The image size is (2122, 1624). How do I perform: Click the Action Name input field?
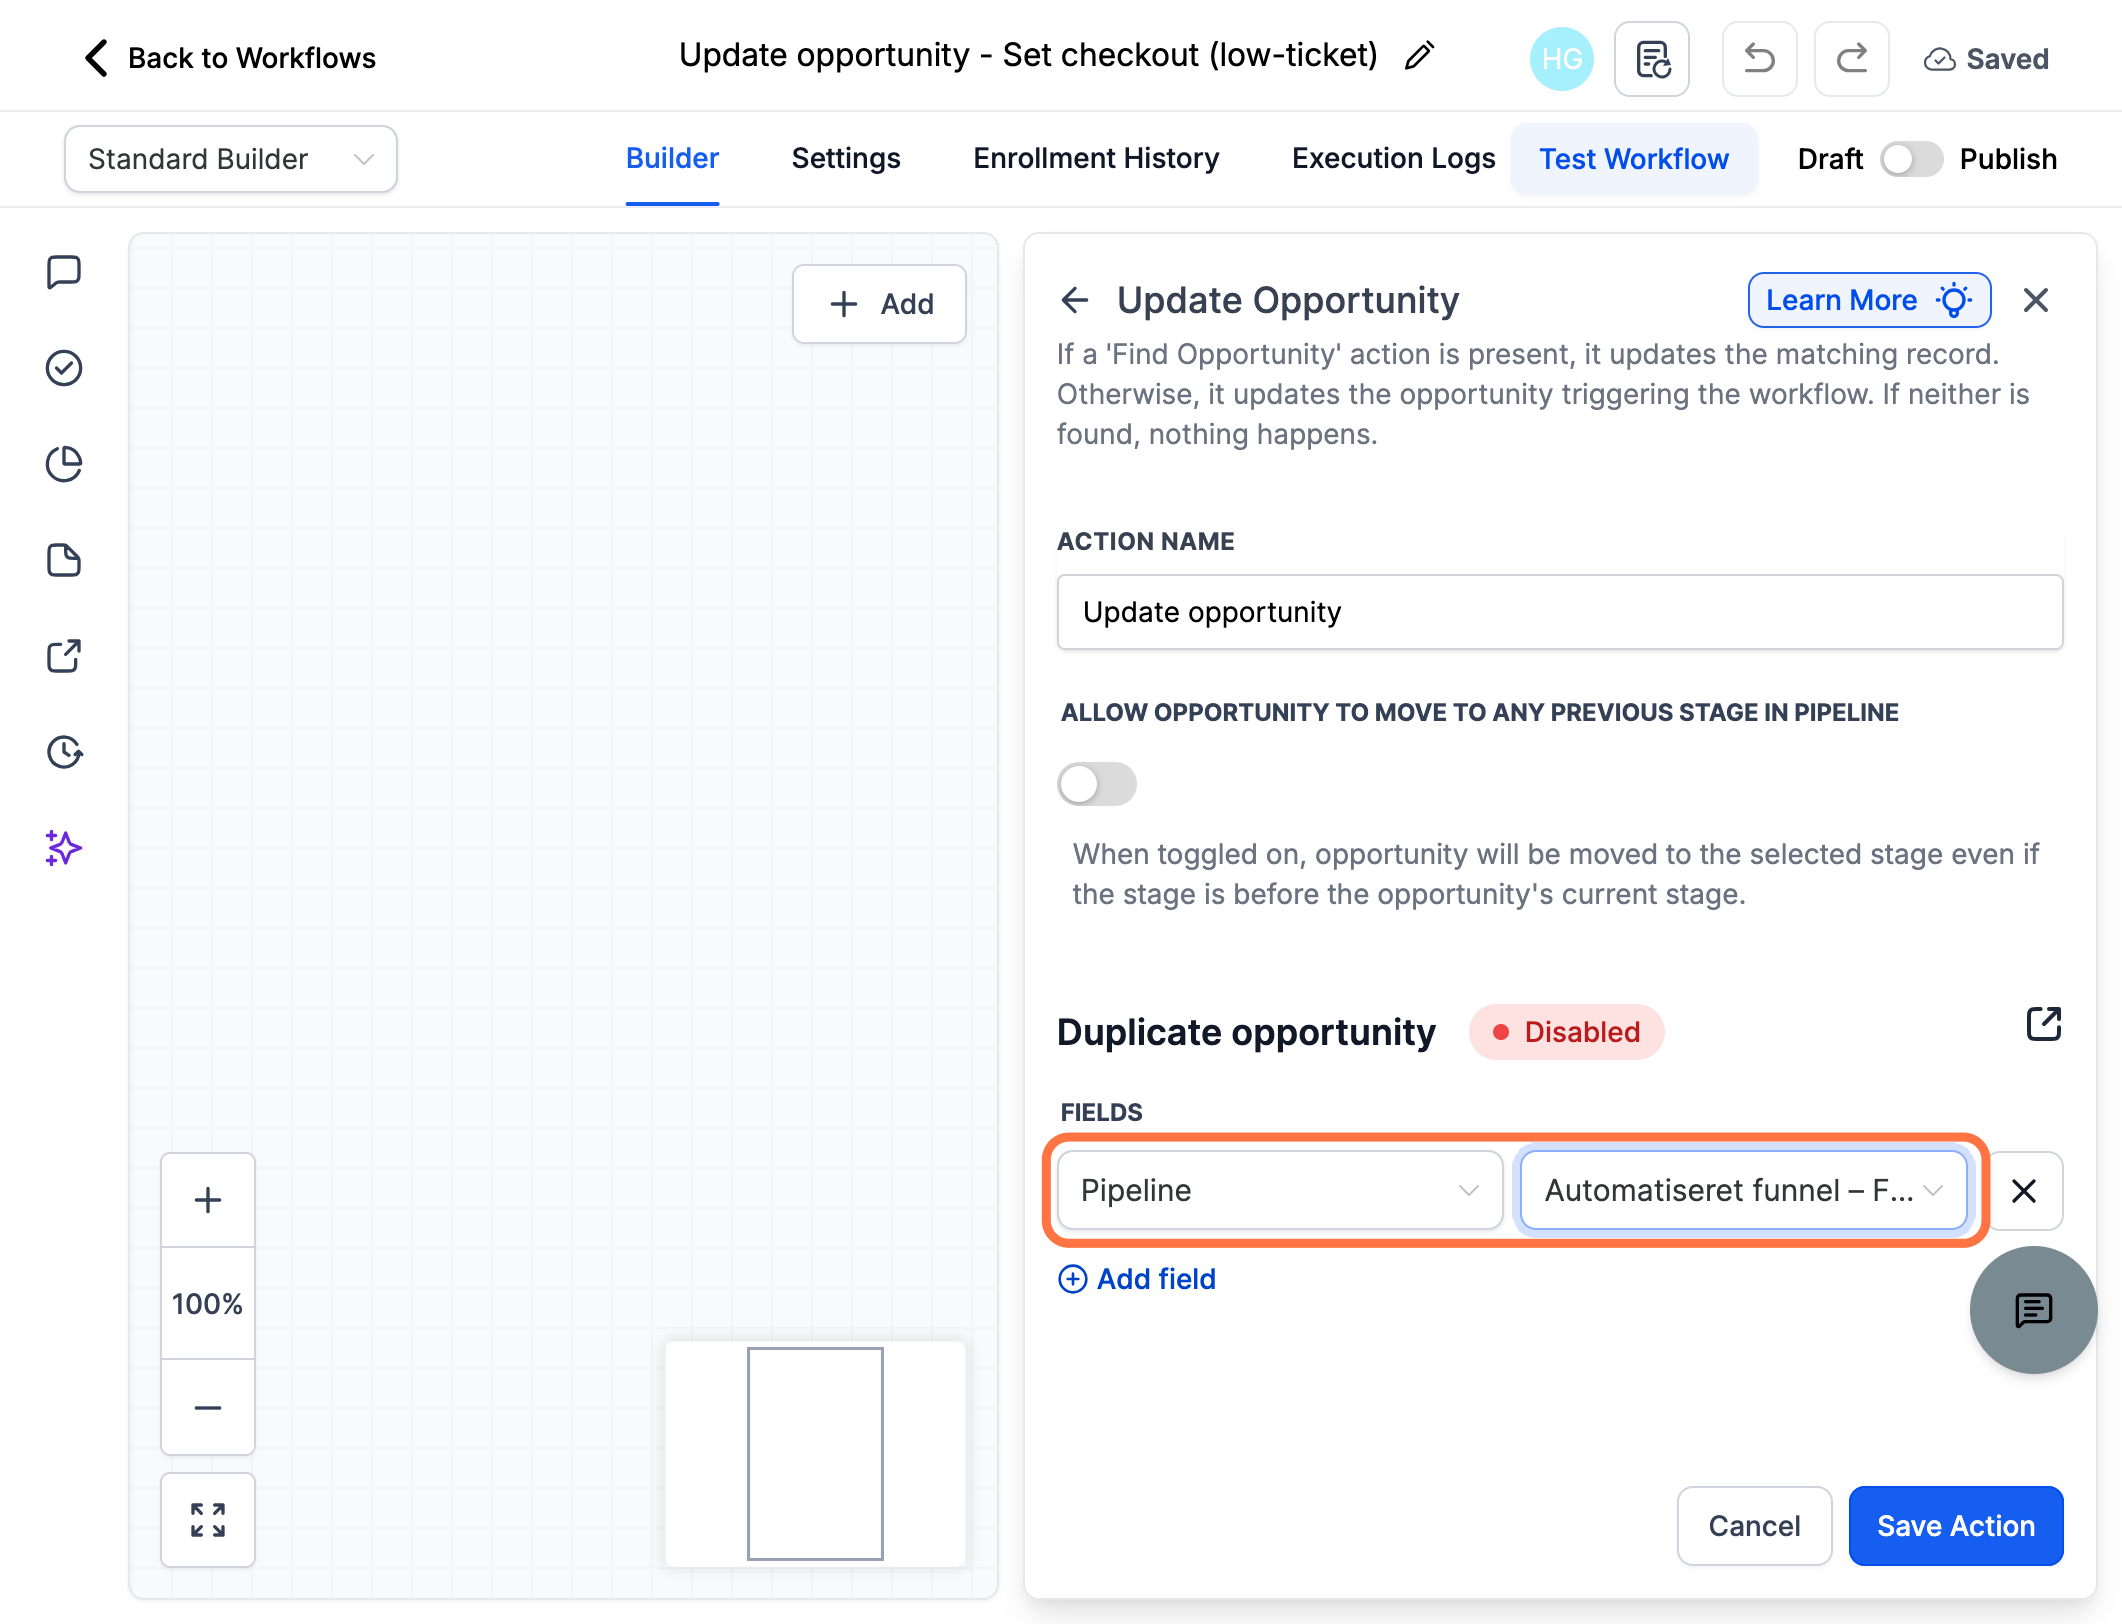1560,612
